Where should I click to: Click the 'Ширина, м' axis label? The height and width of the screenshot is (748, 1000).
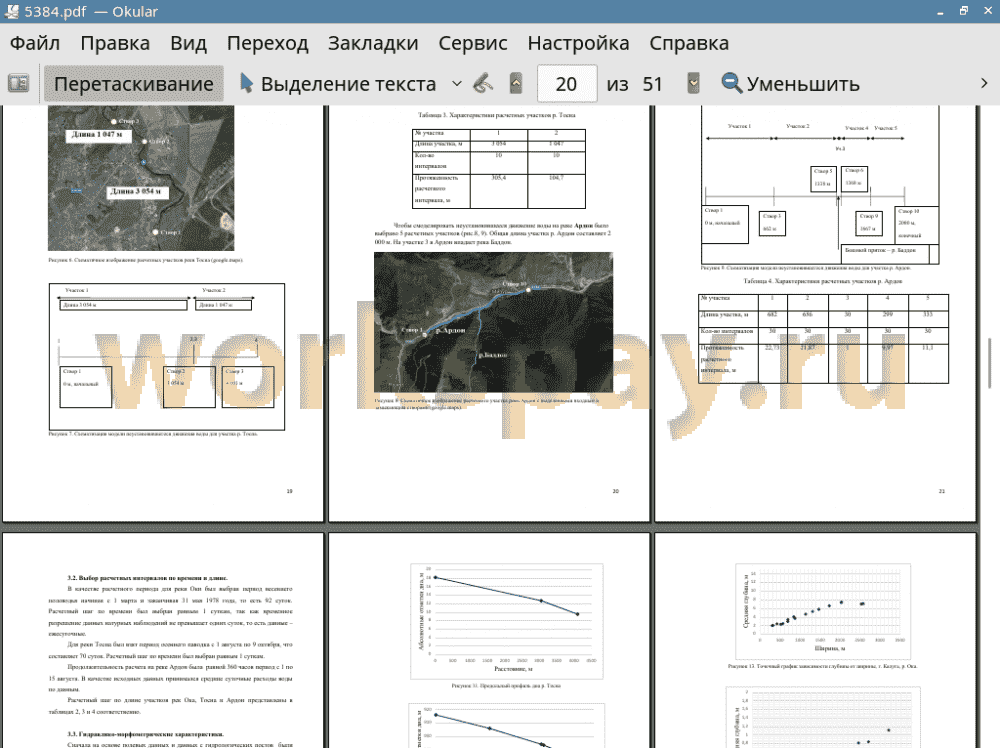click(x=830, y=649)
